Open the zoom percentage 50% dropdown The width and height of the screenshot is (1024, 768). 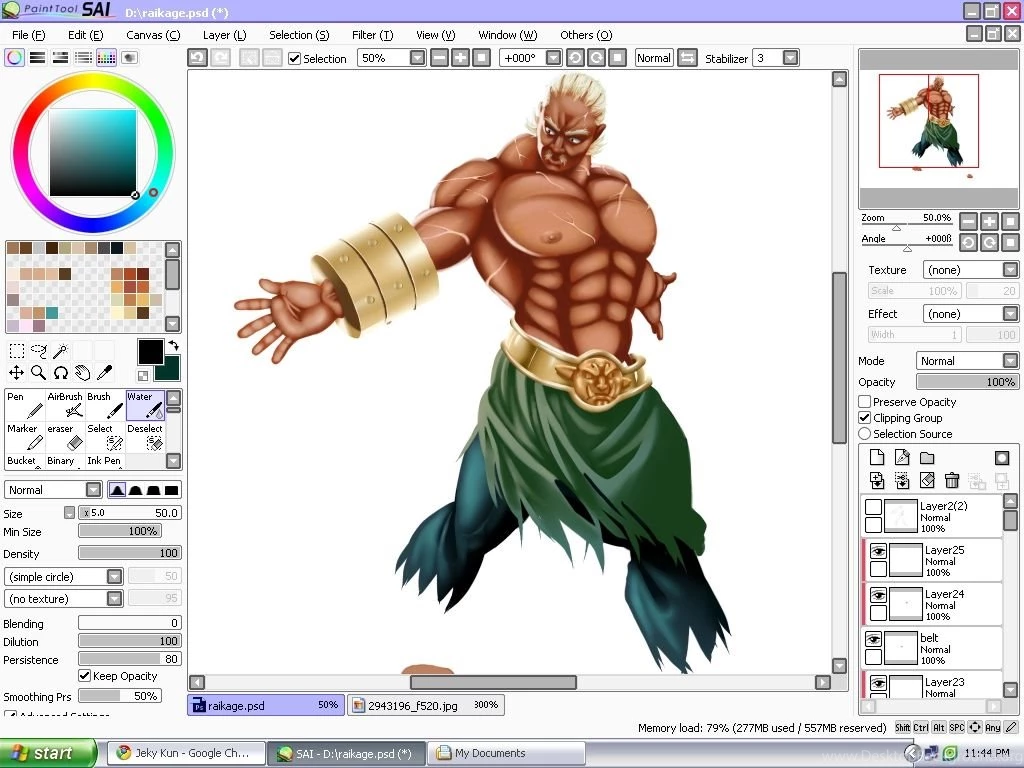coord(417,58)
